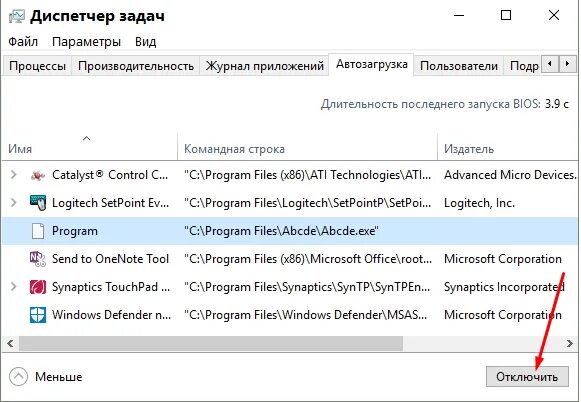This screenshot has width=581, height=402.
Task: Click the blank file icon beside Program
Action: click(38, 231)
